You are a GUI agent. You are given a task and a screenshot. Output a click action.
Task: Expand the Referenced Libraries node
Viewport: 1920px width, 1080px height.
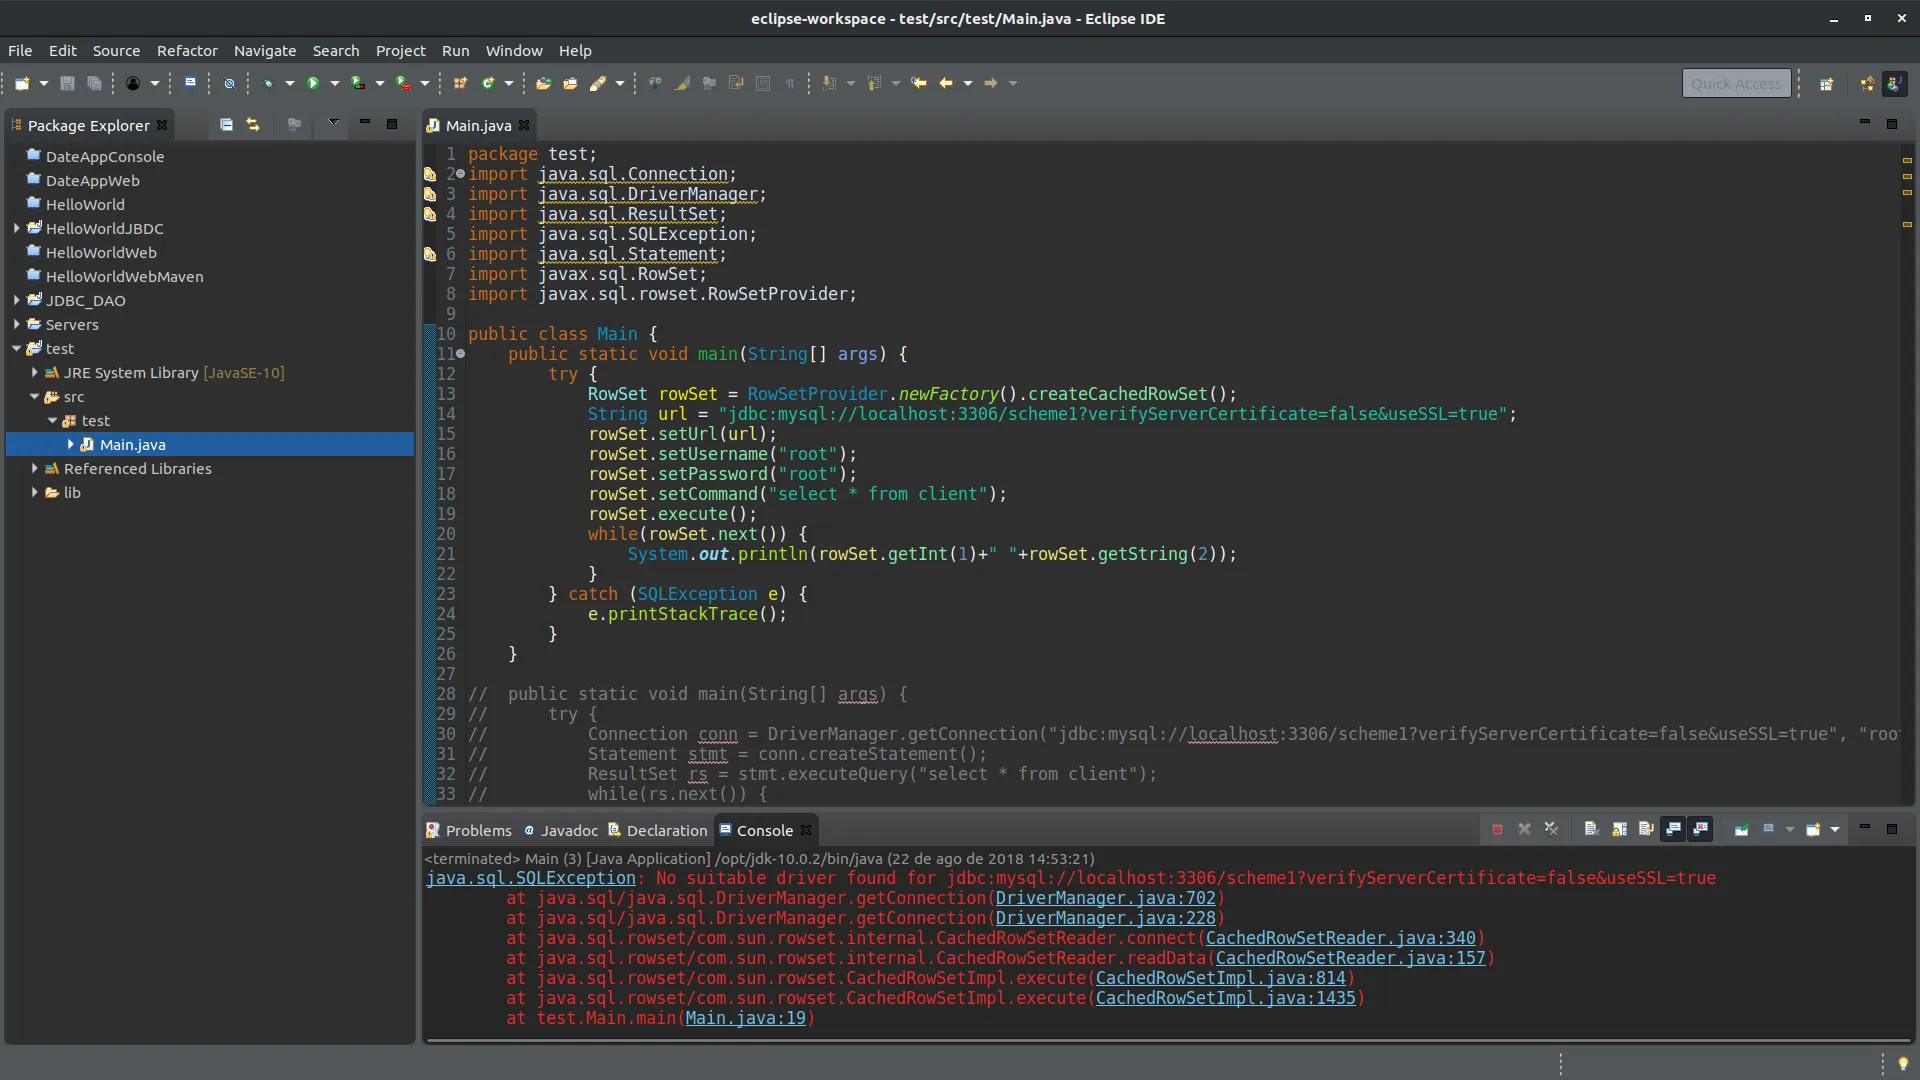pos(35,468)
